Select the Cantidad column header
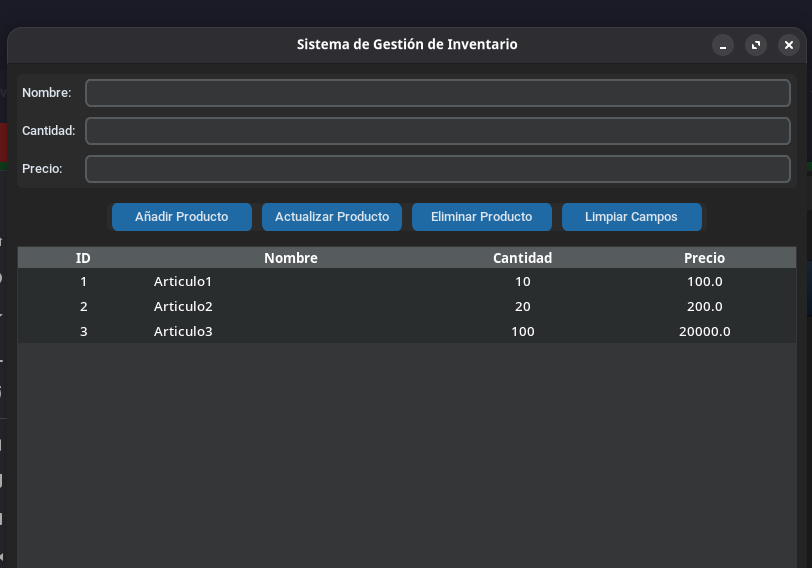 [x=522, y=258]
